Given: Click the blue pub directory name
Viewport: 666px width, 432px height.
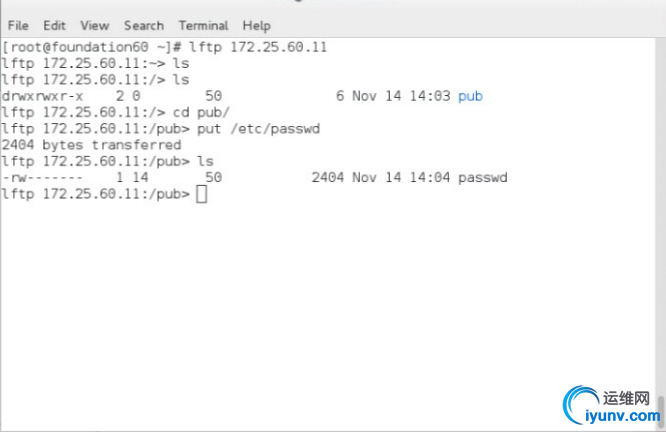Looking at the screenshot, I should pyautogui.click(x=470, y=96).
